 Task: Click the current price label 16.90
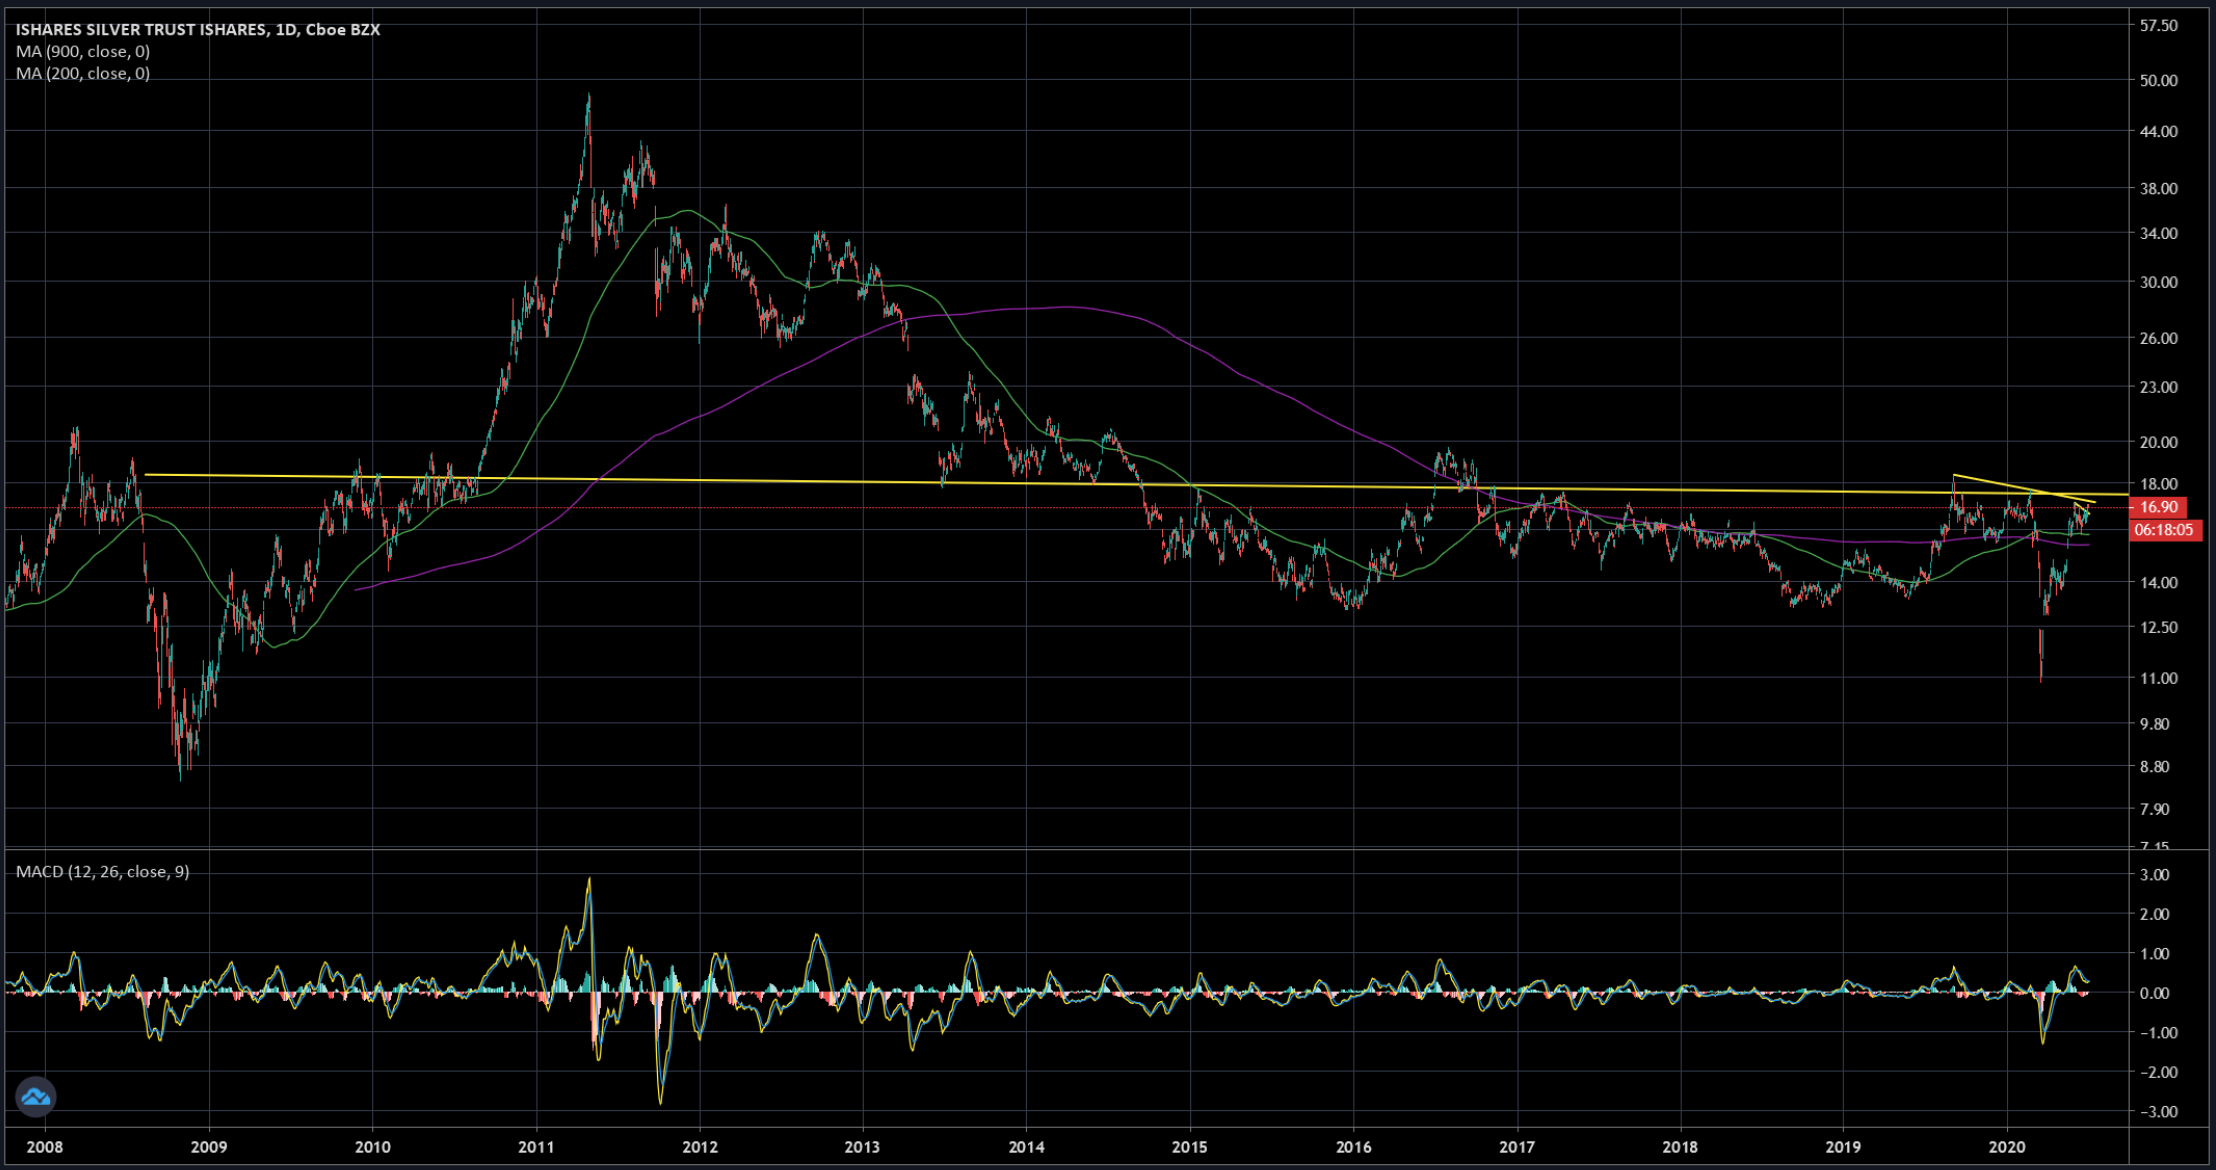[2157, 507]
